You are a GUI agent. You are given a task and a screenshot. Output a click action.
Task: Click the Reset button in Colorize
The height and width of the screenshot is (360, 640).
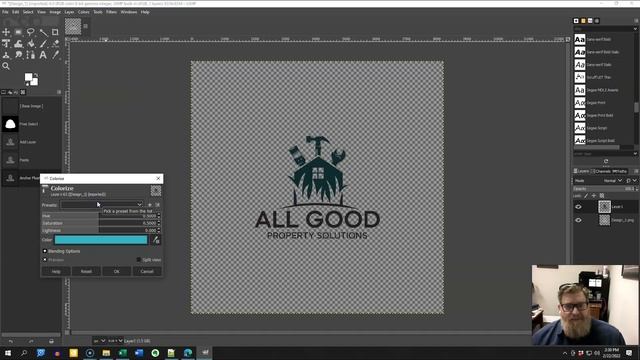[86, 271]
